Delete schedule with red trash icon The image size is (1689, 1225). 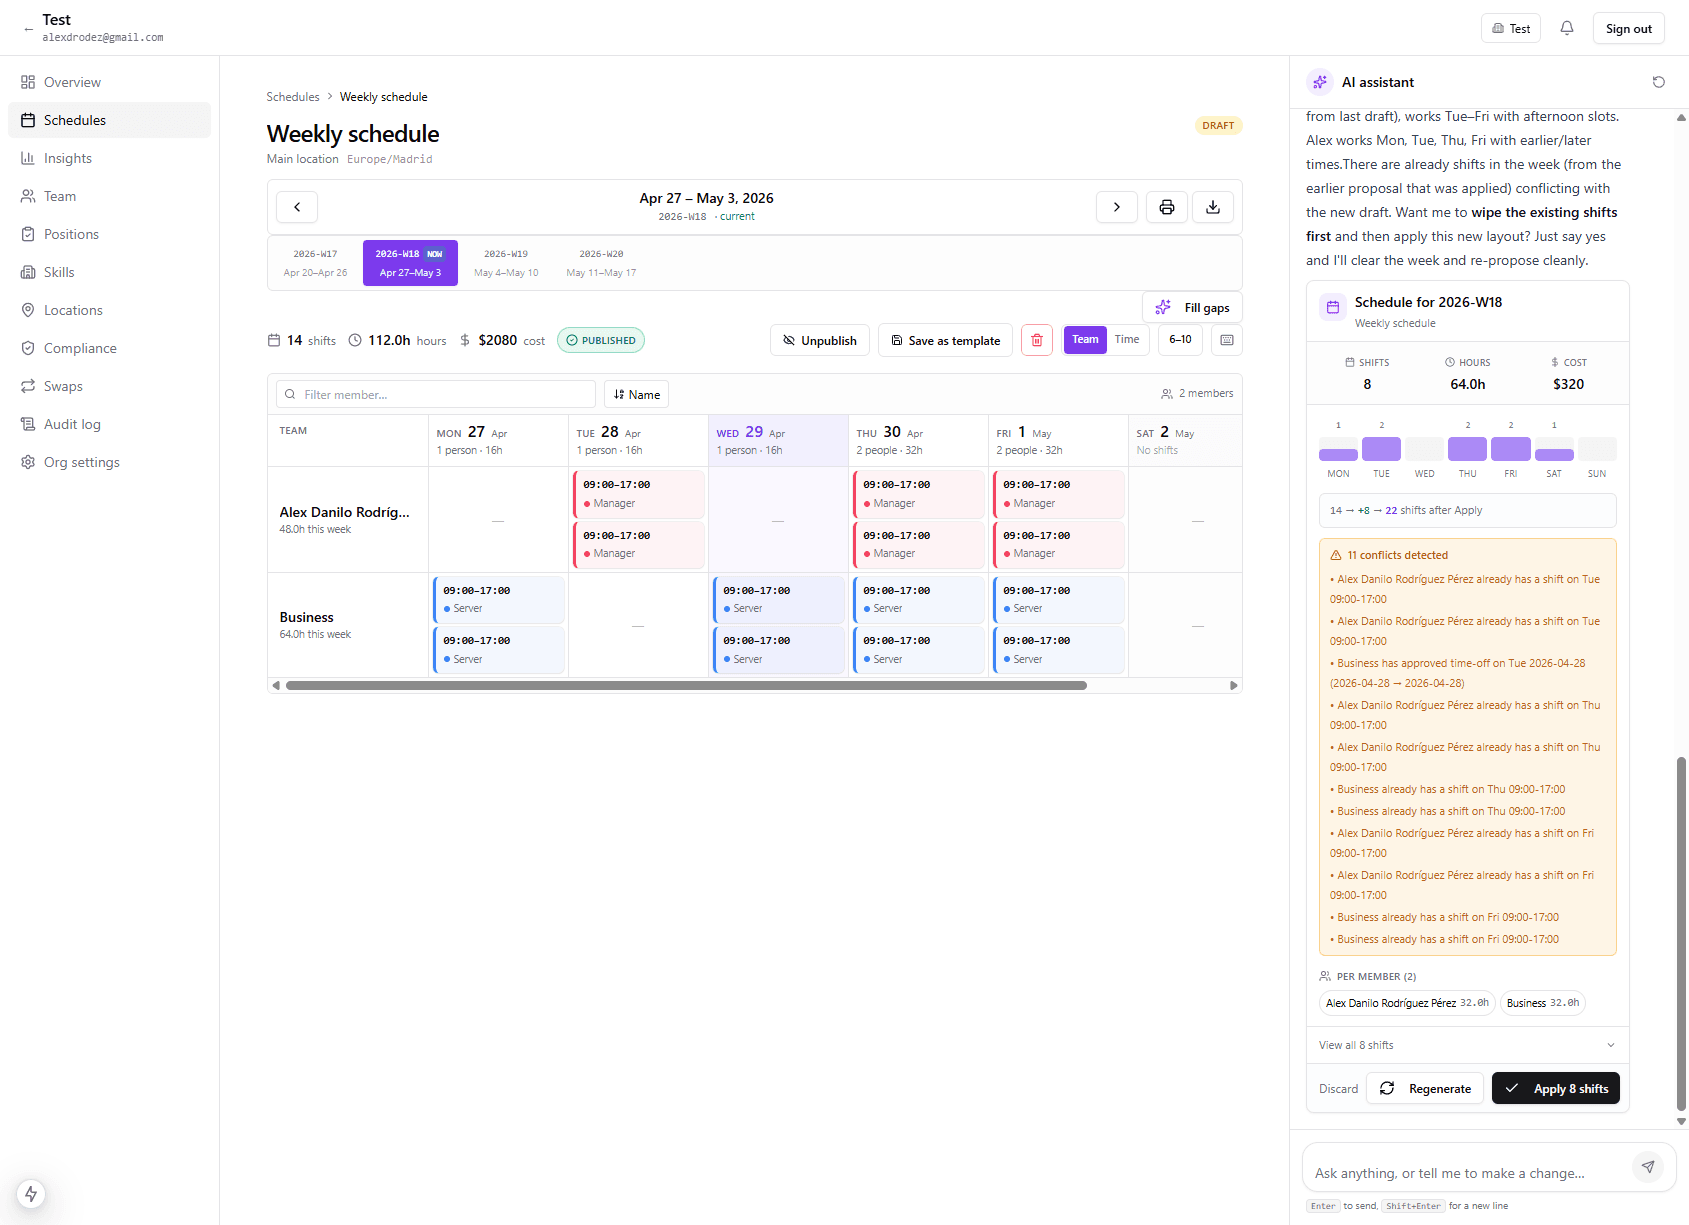point(1037,340)
